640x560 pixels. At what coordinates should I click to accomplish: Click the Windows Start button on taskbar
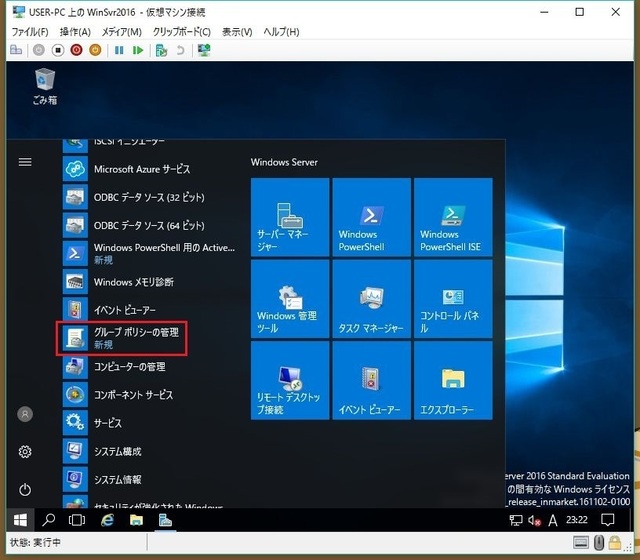19,520
